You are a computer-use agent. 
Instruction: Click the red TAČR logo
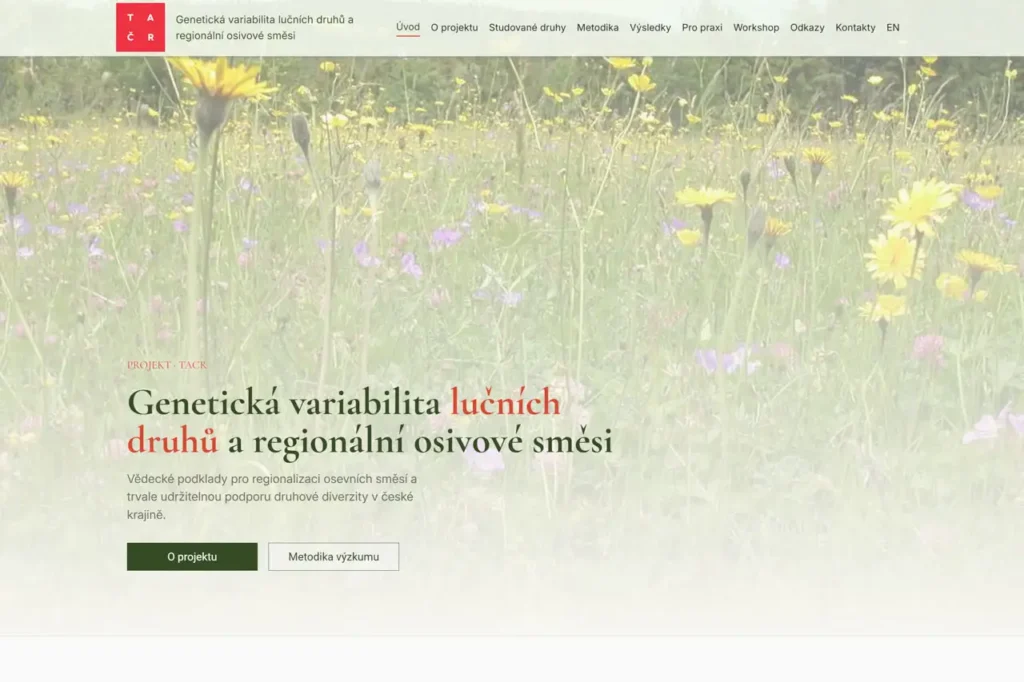[140, 27]
